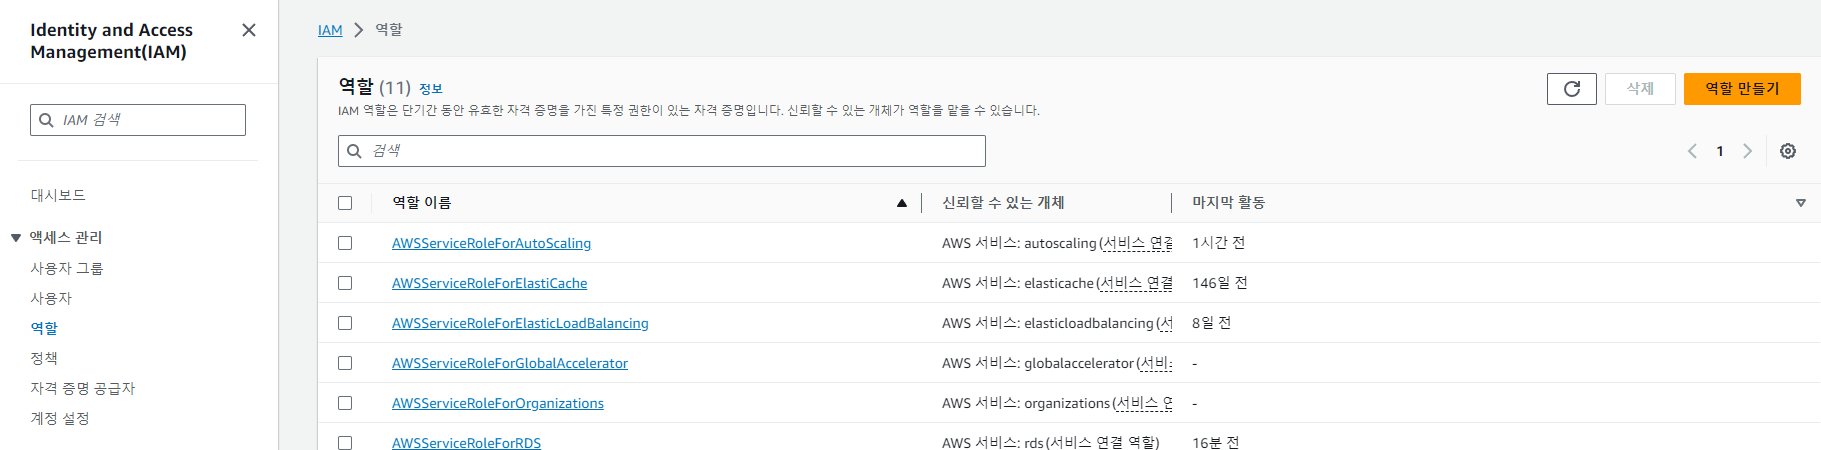Open 자격 증명 공급자 in sidebar
1821x450 pixels.
(x=83, y=388)
